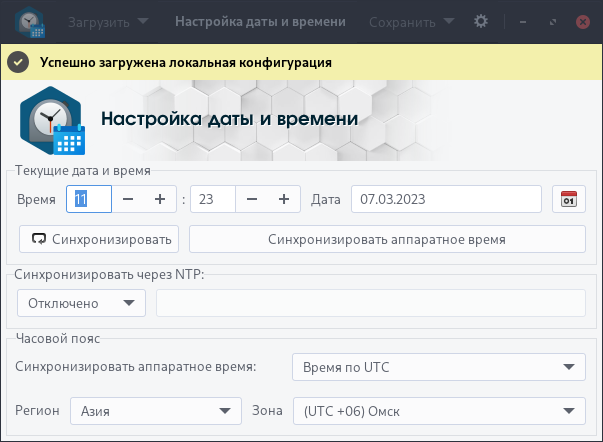Viewport: 603px width, 442px height.
Task: Open the Загрузить menu
Action: click(x=107, y=21)
